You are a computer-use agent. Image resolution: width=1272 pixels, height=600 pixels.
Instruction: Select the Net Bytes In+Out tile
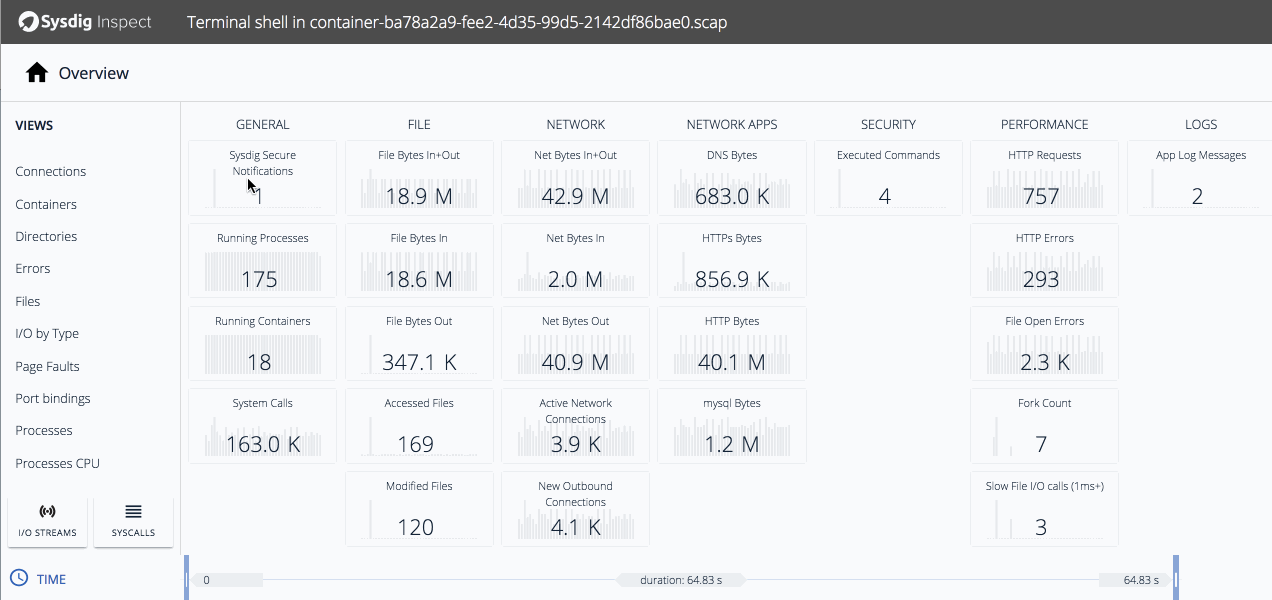(x=576, y=178)
